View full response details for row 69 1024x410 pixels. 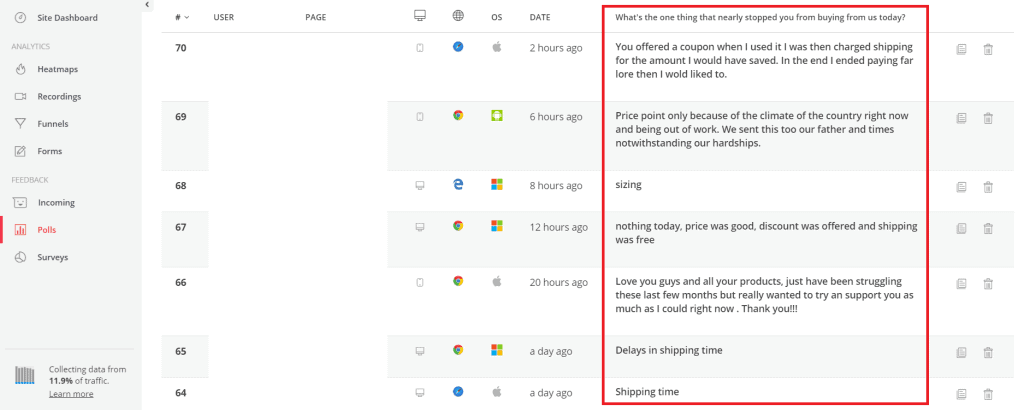coord(961,118)
